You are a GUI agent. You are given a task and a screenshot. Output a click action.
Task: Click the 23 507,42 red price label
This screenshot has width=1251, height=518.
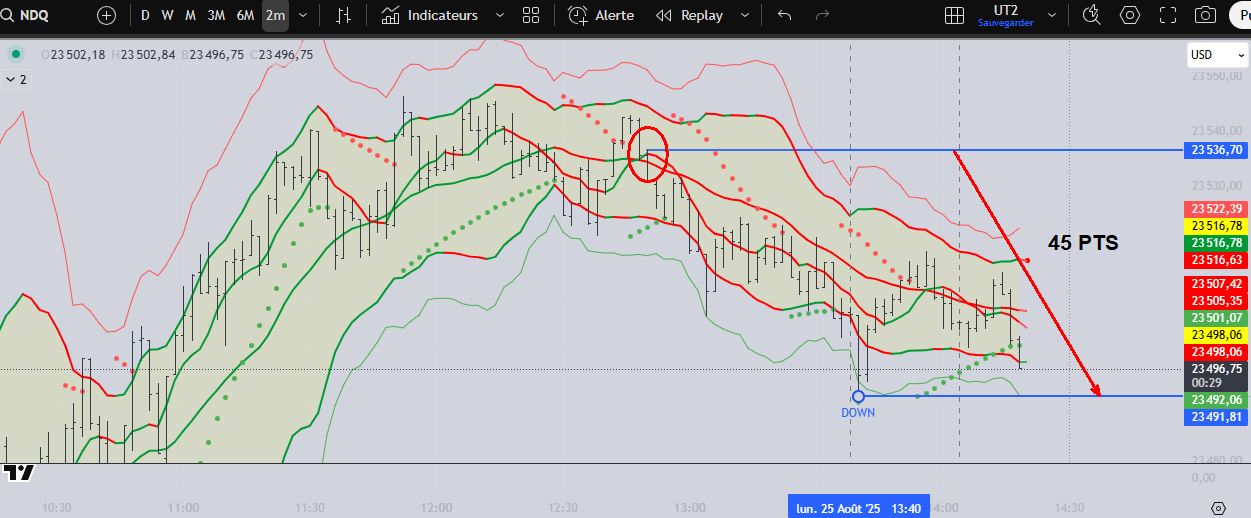pyautogui.click(x=1216, y=284)
